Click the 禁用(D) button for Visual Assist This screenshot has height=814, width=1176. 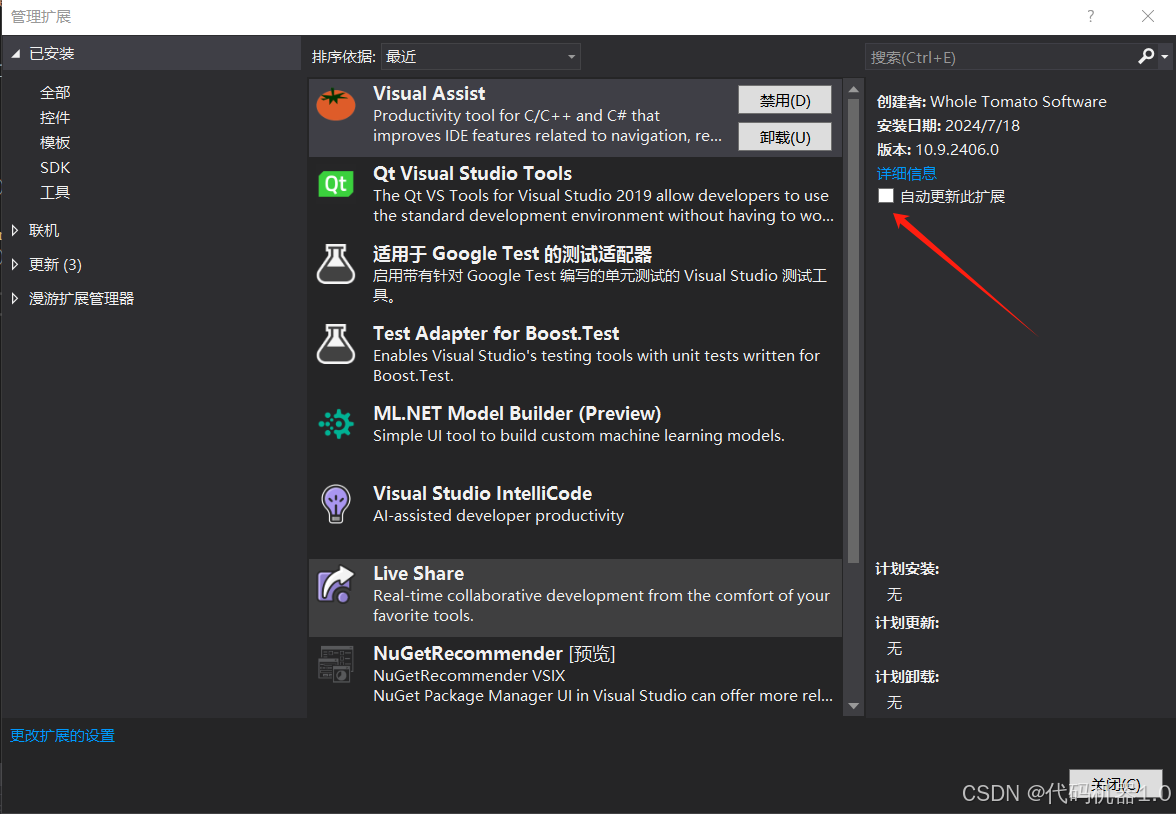click(x=784, y=100)
